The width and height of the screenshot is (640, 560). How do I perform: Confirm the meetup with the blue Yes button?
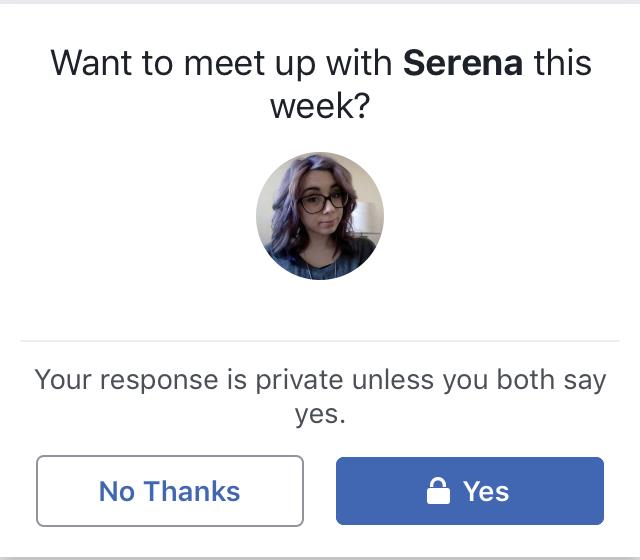click(470, 491)
